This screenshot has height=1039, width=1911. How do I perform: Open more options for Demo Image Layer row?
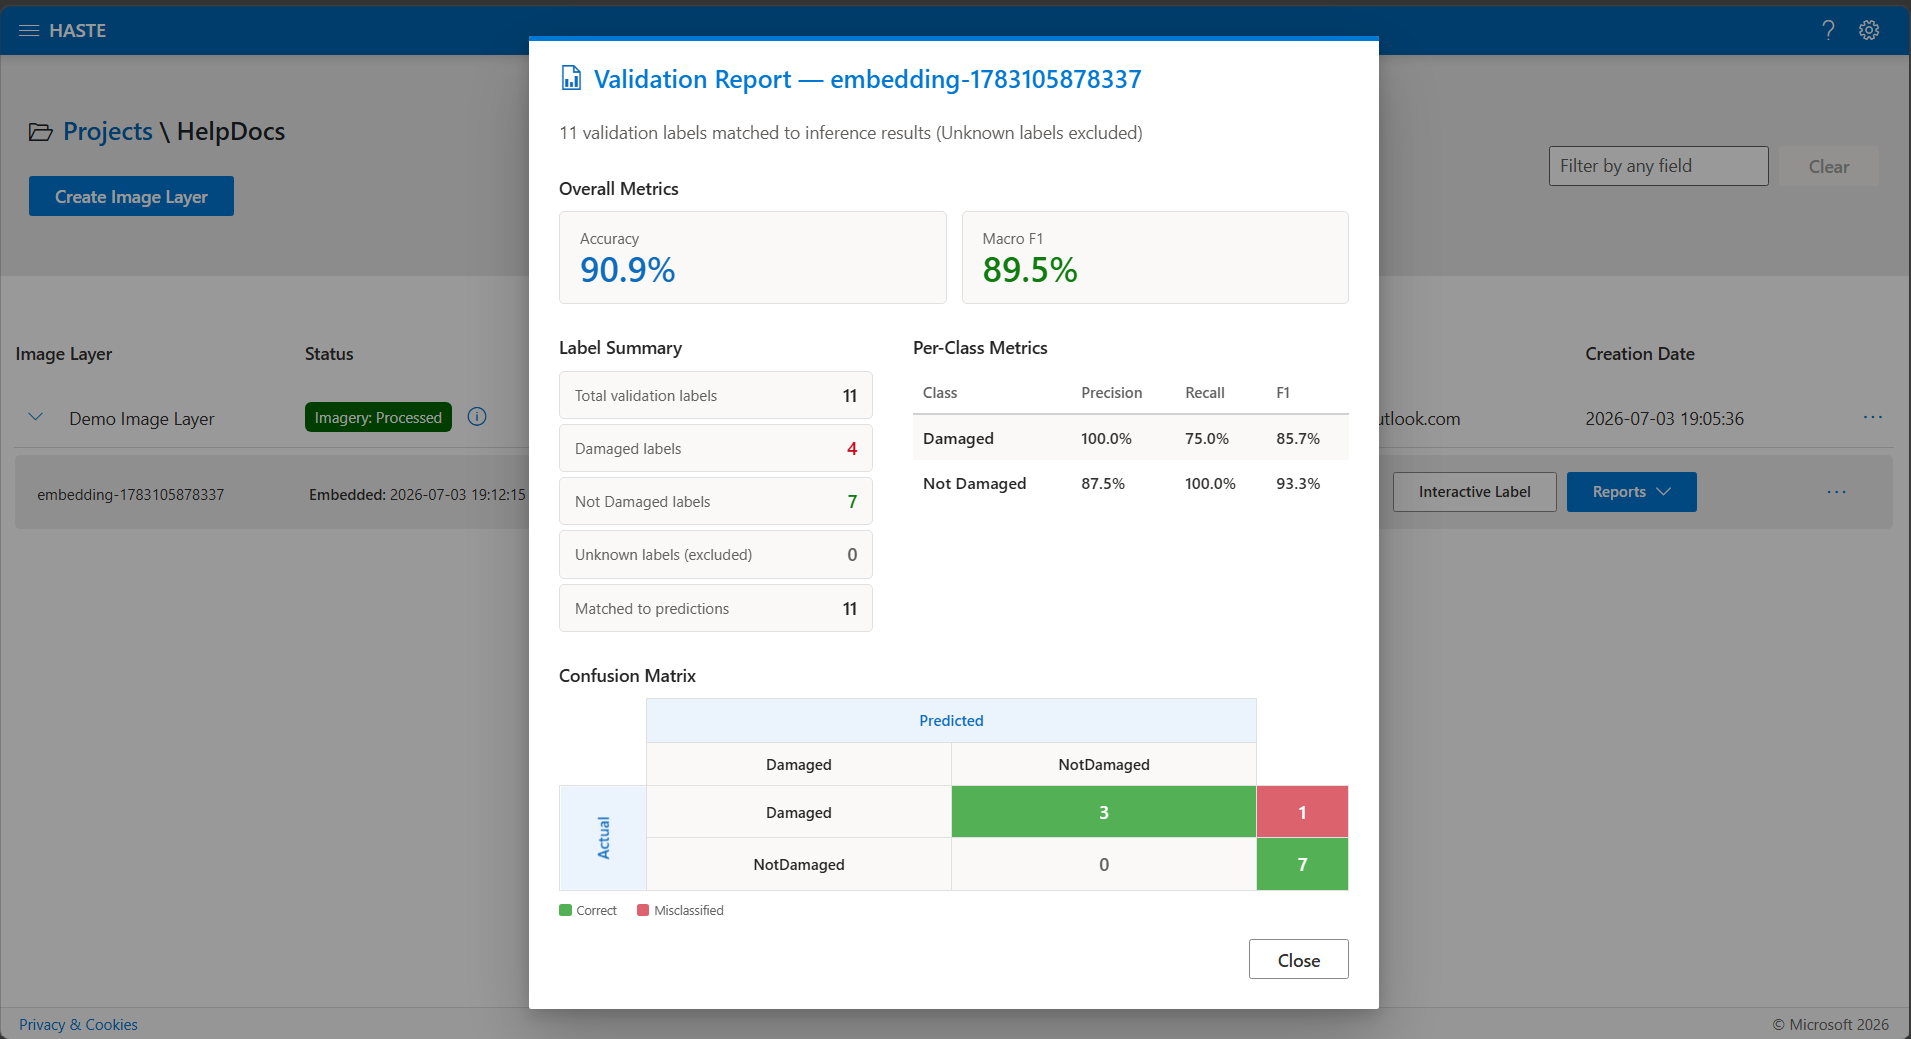click(1873, 417)
